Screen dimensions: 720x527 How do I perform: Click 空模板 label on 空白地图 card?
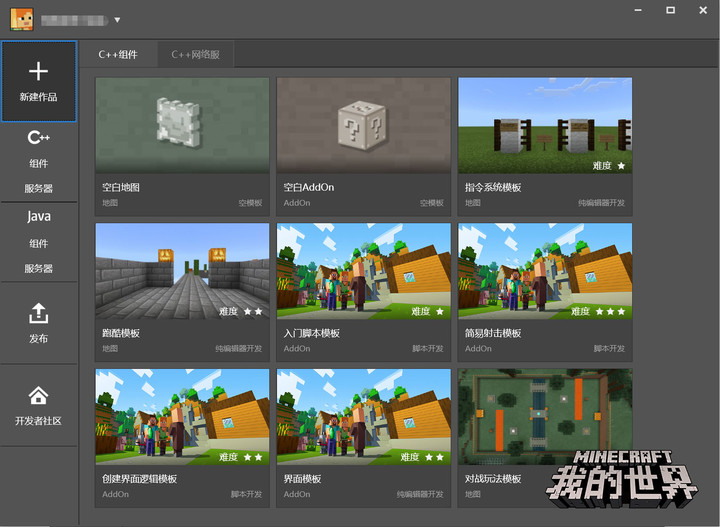click(x=250, y=203)
